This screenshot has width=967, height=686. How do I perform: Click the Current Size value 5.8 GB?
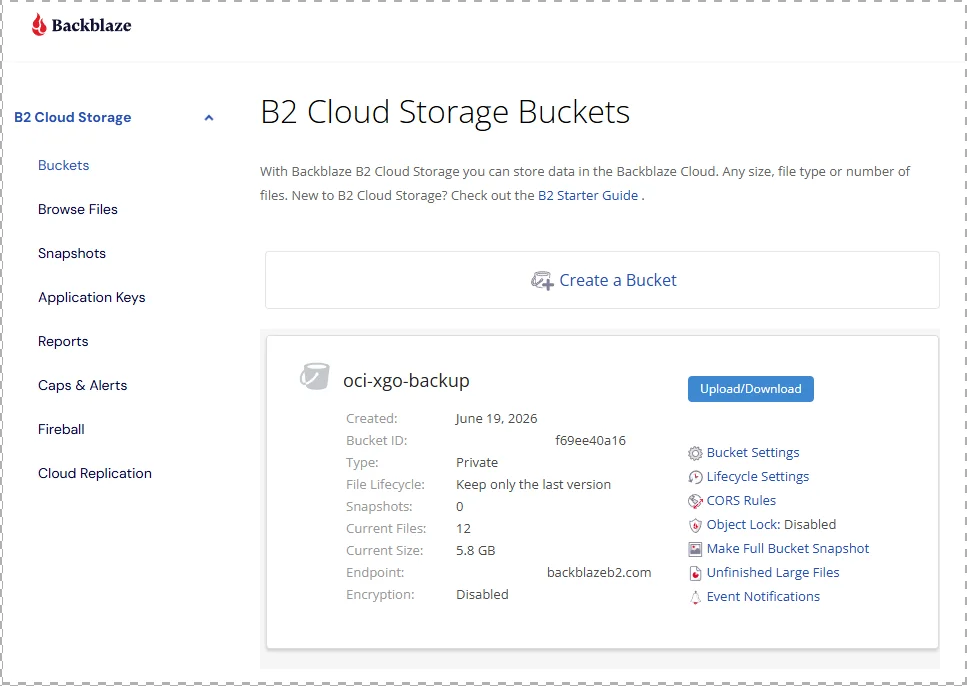[x=475, y=550]
